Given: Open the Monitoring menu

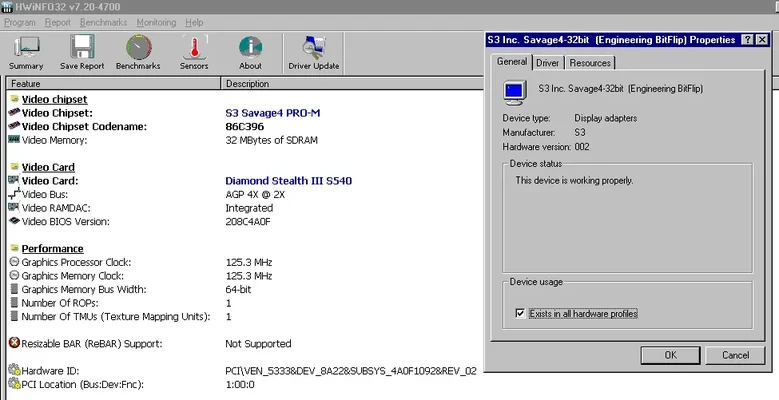Looking at the screenshot, I should 156,22.
